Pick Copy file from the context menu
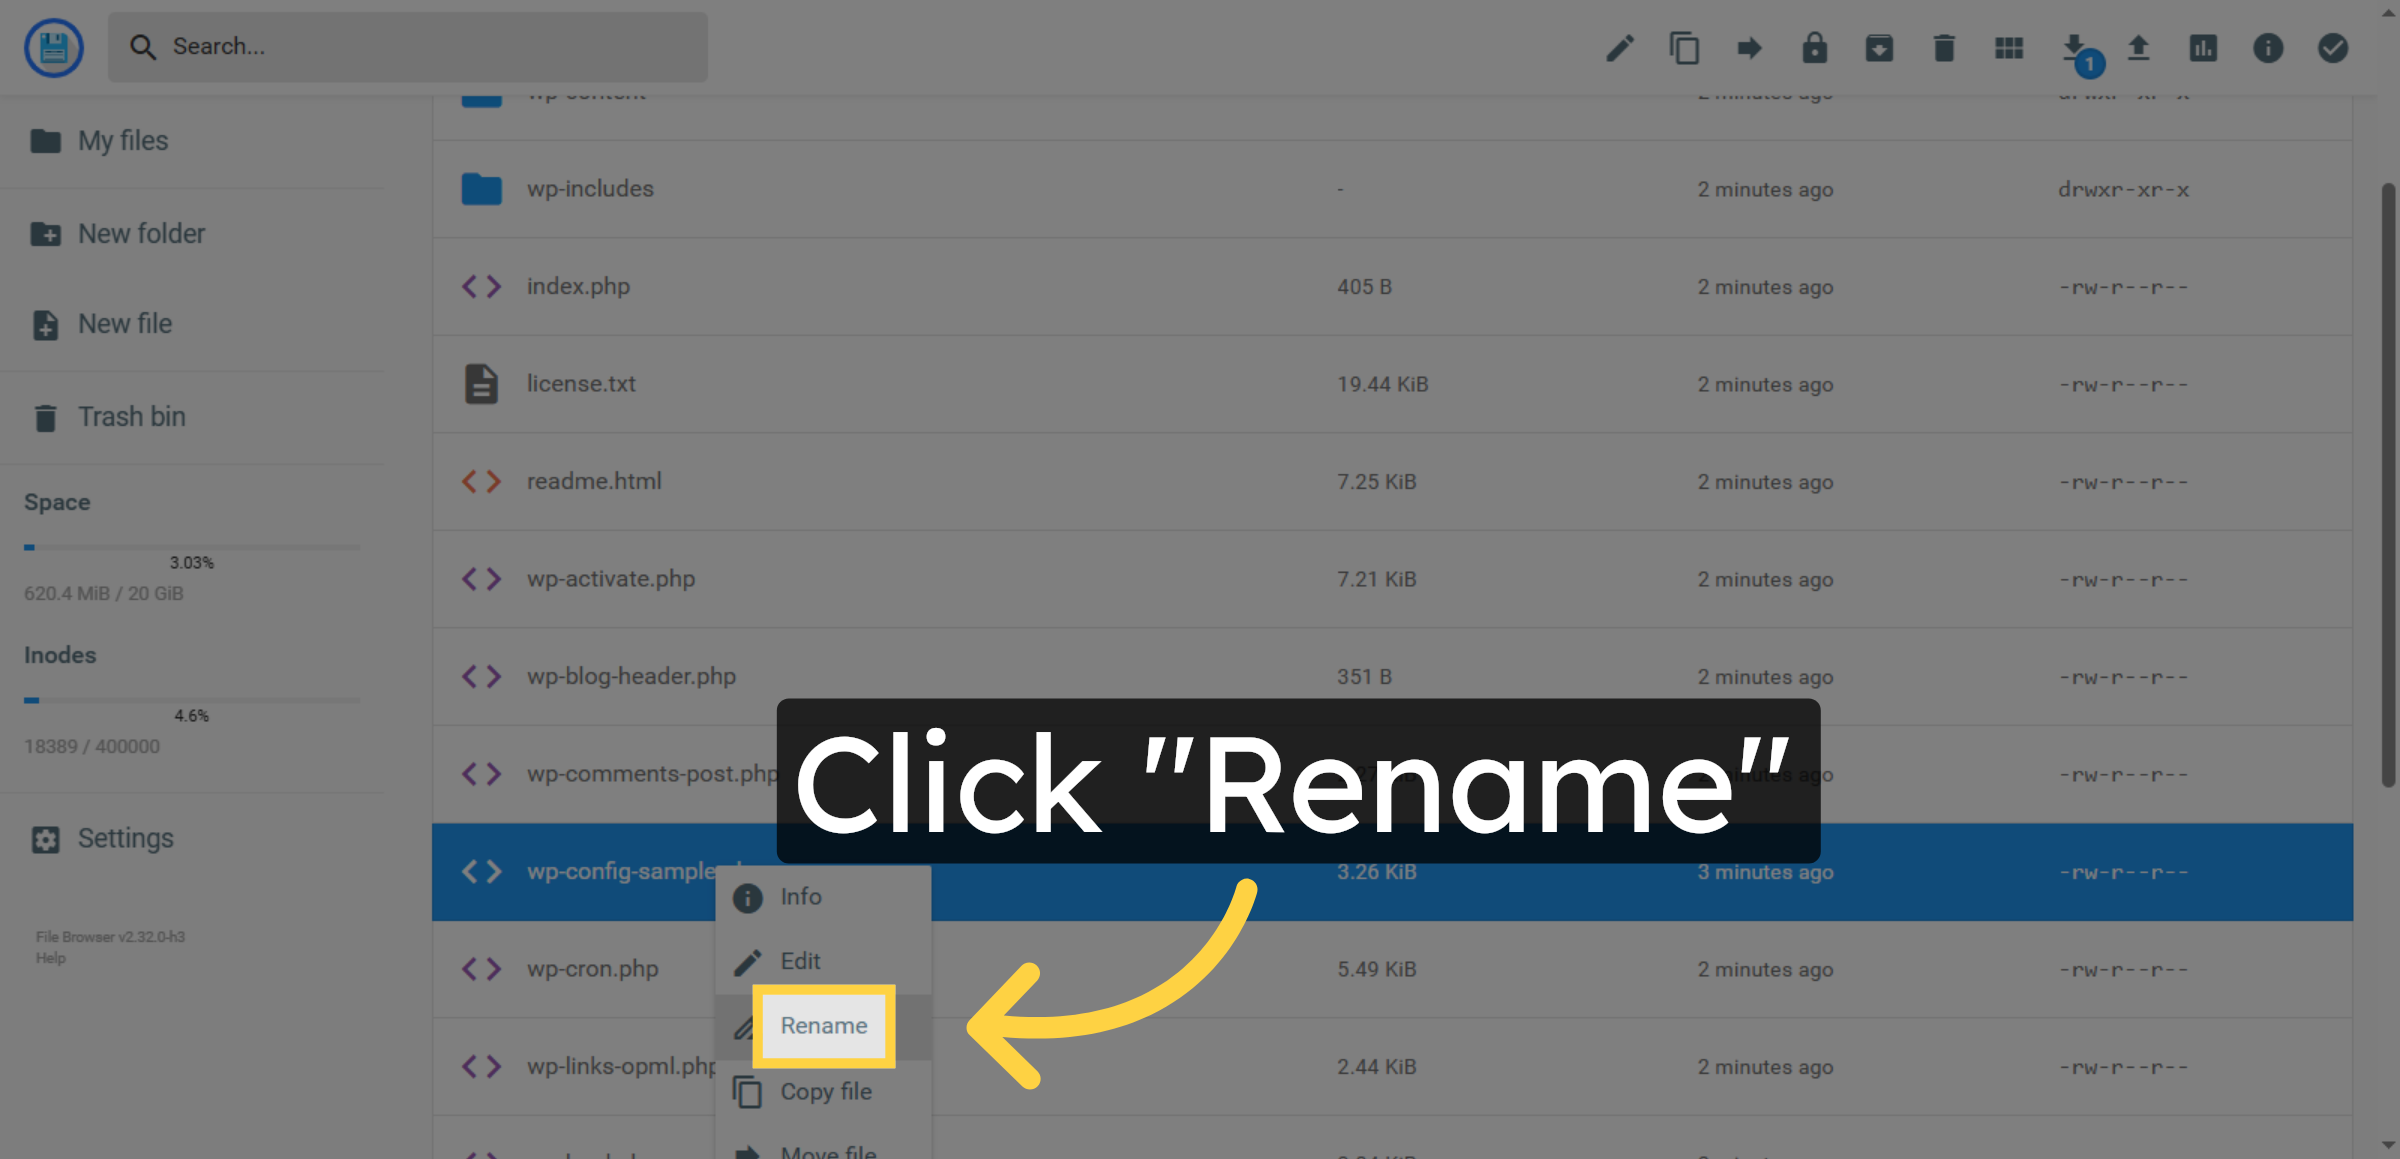 (x=824, y=1091)
